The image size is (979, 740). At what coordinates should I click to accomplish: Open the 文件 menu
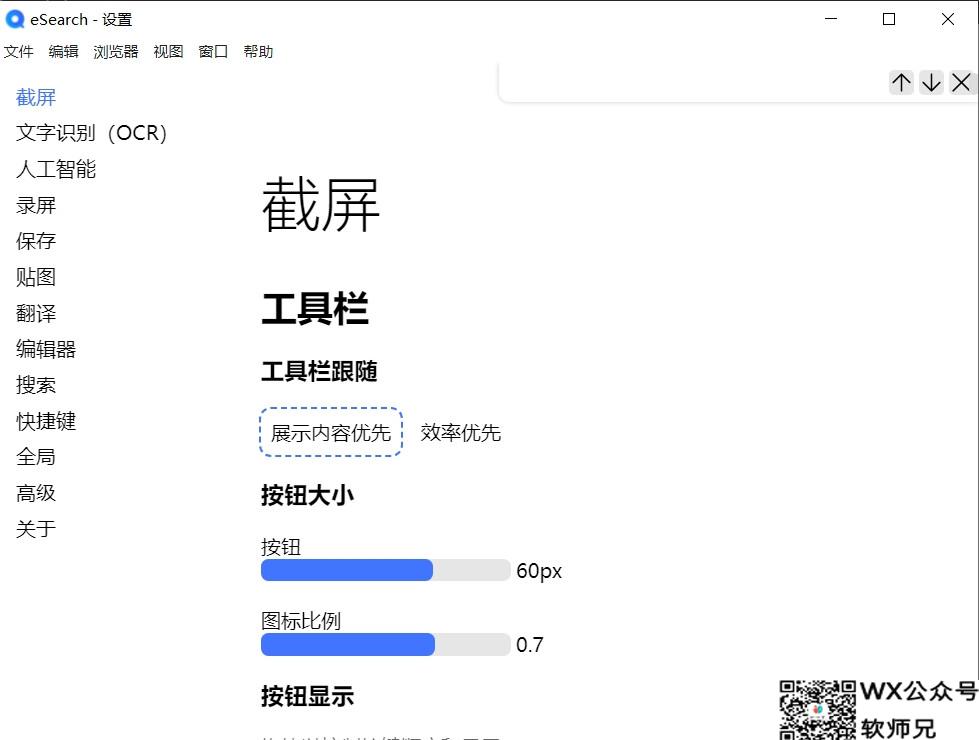(18, 51)
